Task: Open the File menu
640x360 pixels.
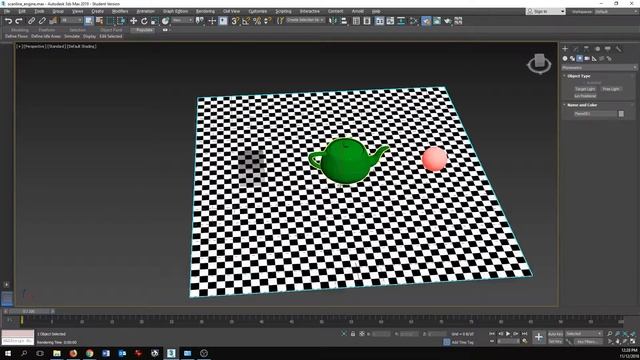Action: pos(7,11)
